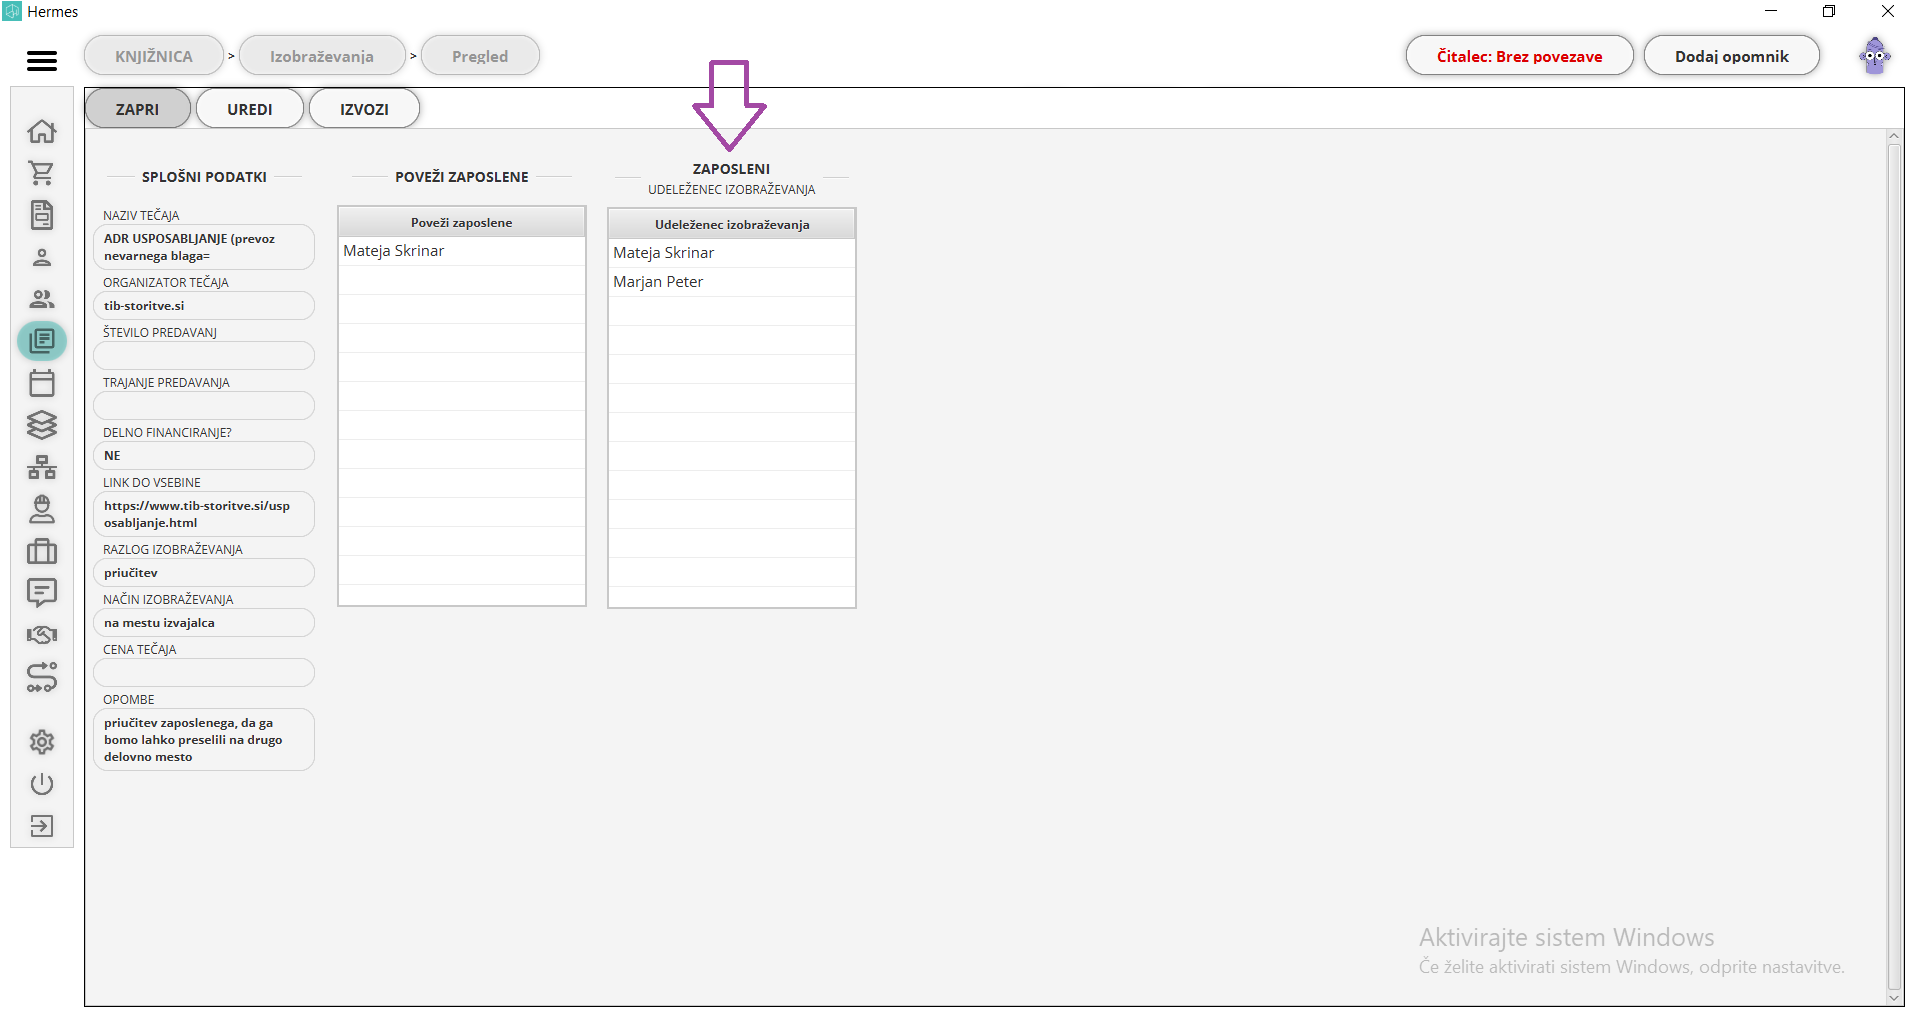Click the Izobraževanja breadcrumb

[x=322, y=56]
